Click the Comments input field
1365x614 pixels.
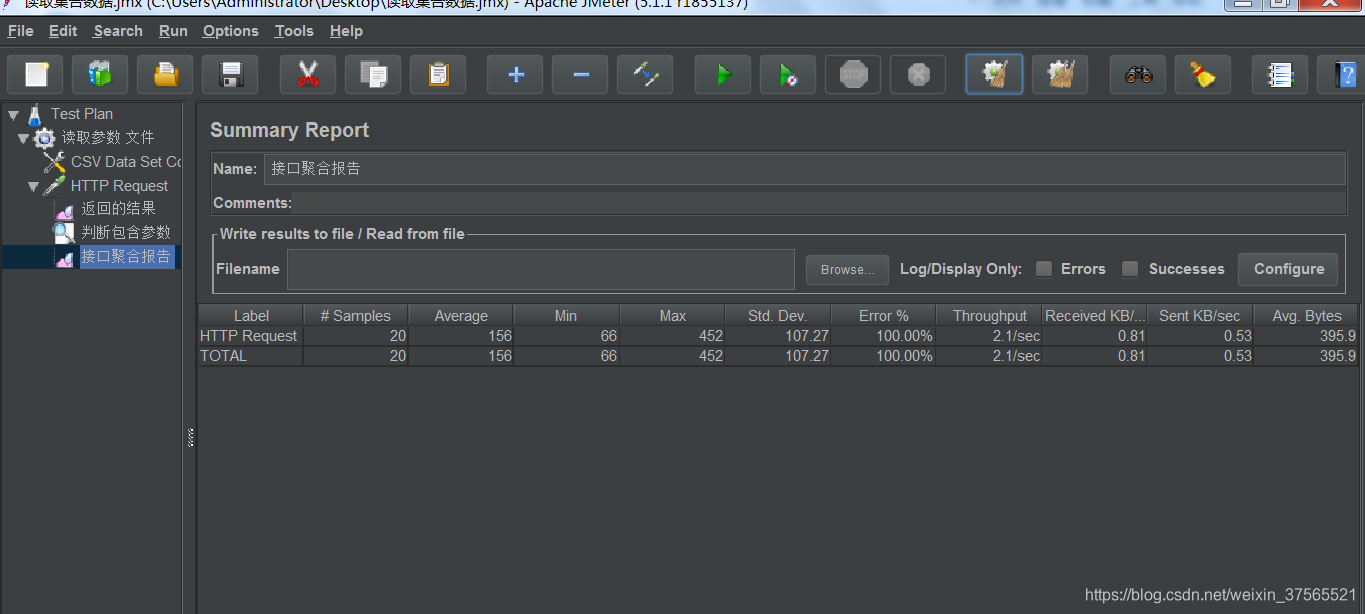tap(818, 203)
